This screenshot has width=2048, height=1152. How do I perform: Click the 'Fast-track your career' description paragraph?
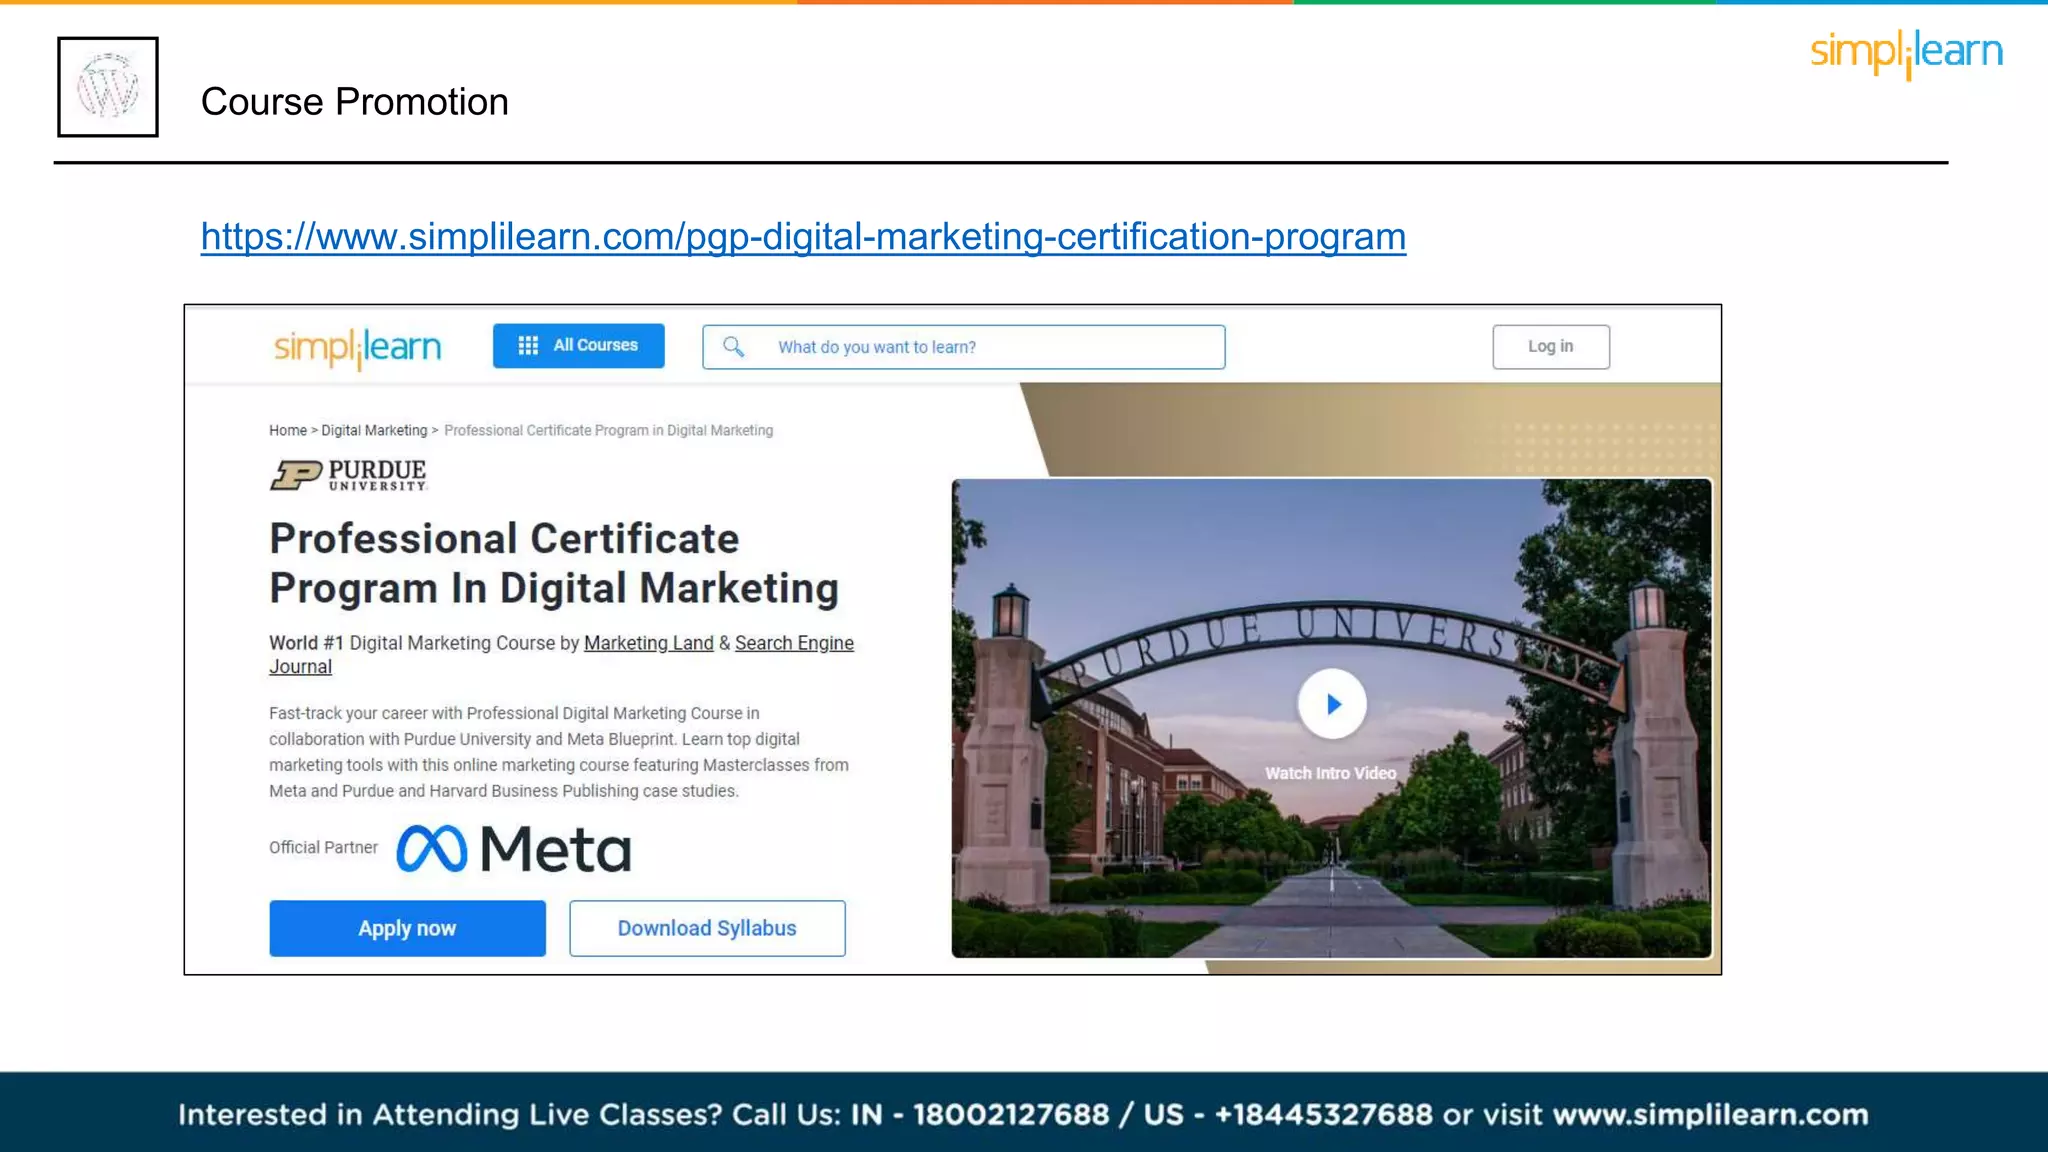(559, 752)
